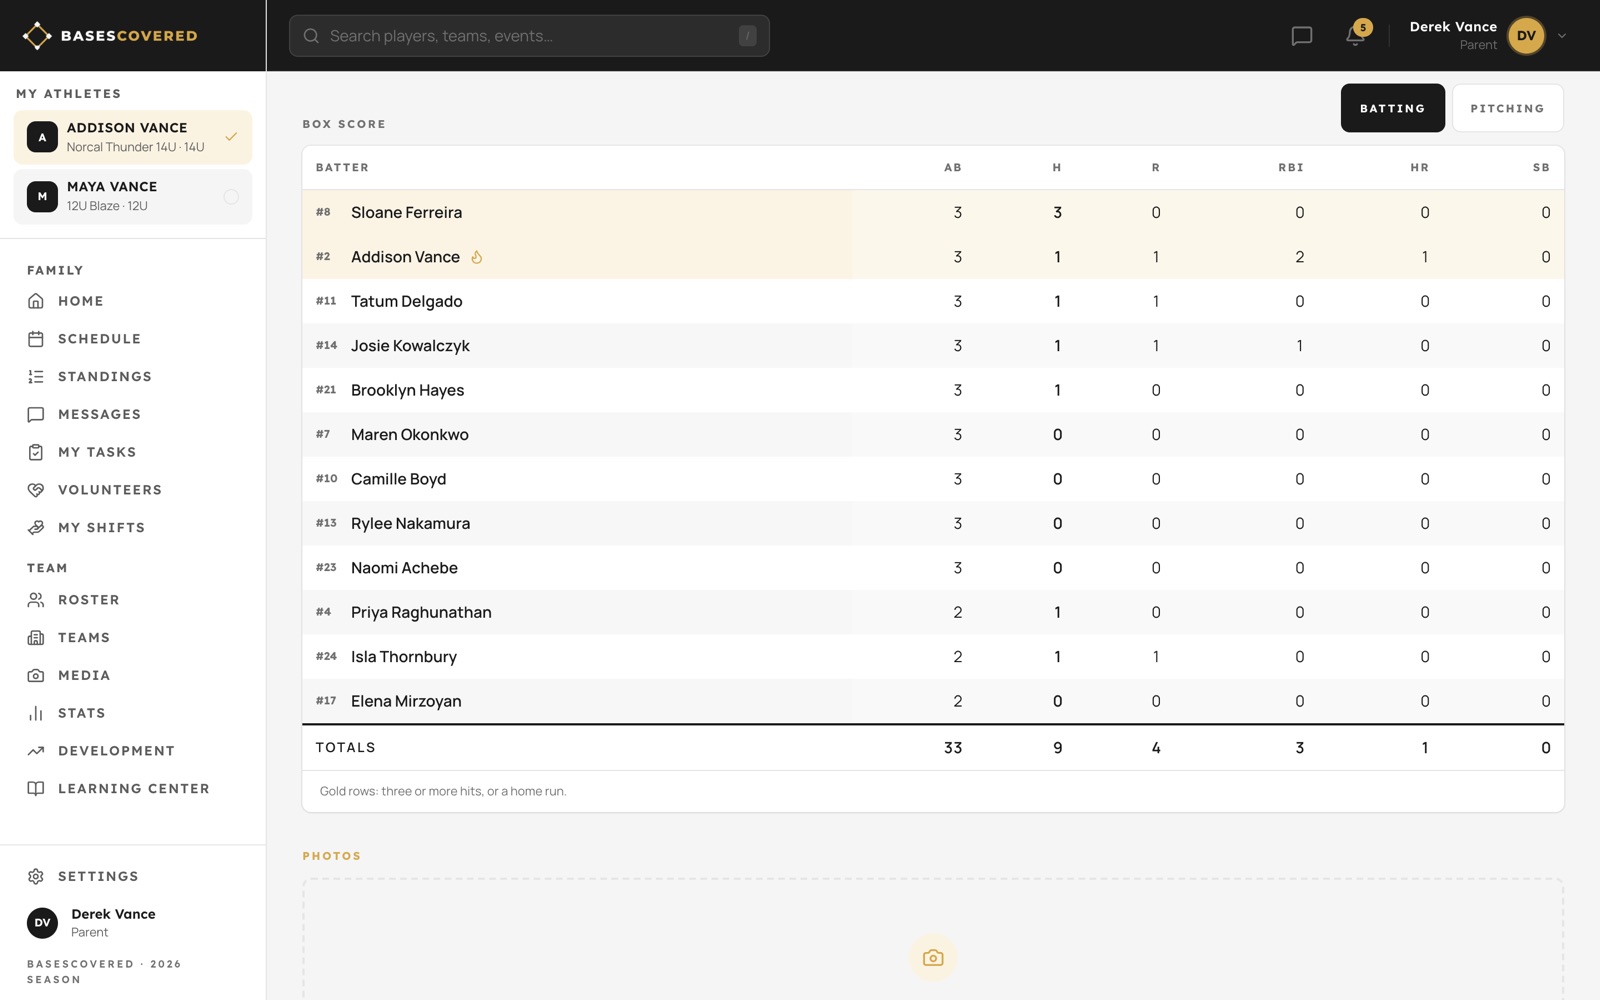Click the Development trending arrow icon
The width and height of the screenshot is (1600, 1000).
point(36,751)
